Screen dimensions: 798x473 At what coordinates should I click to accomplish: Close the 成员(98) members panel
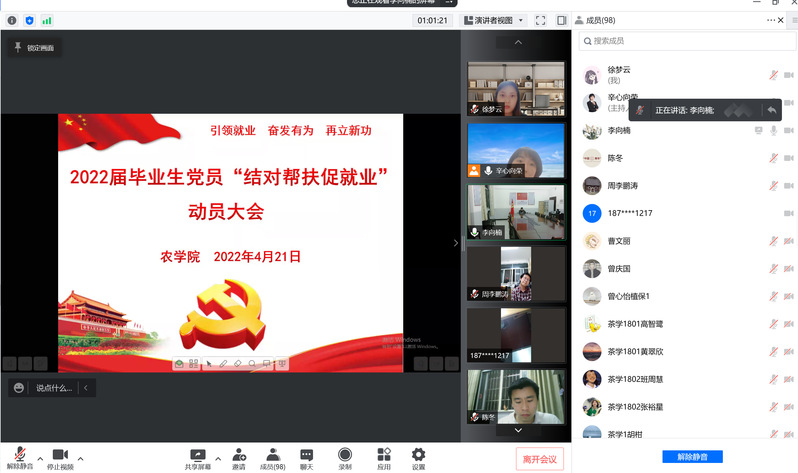(x=781, y=20)
